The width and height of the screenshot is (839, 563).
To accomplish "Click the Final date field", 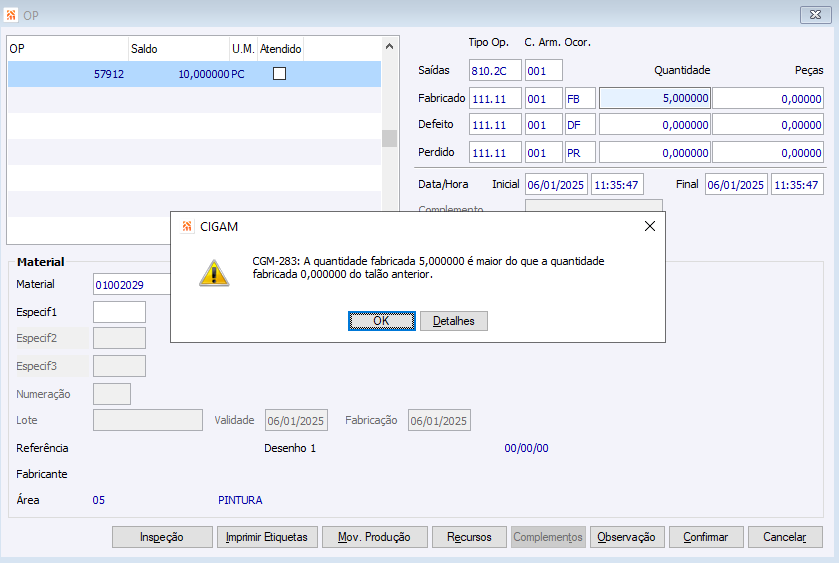I will [x=736, y=185].
